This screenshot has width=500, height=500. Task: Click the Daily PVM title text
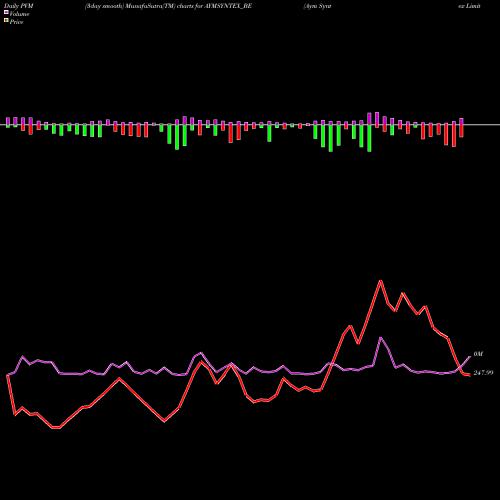pyautogui.click(x=19, y=6)
